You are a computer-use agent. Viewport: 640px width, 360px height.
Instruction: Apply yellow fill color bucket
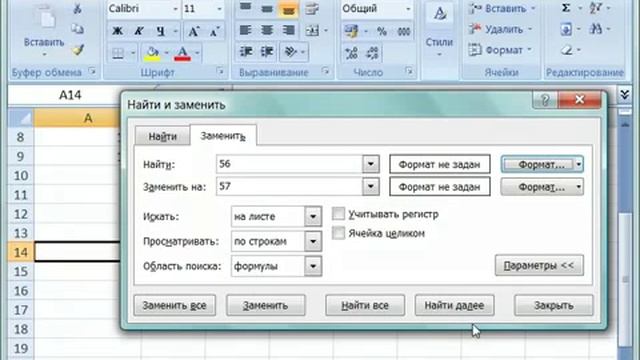point(152,53)
